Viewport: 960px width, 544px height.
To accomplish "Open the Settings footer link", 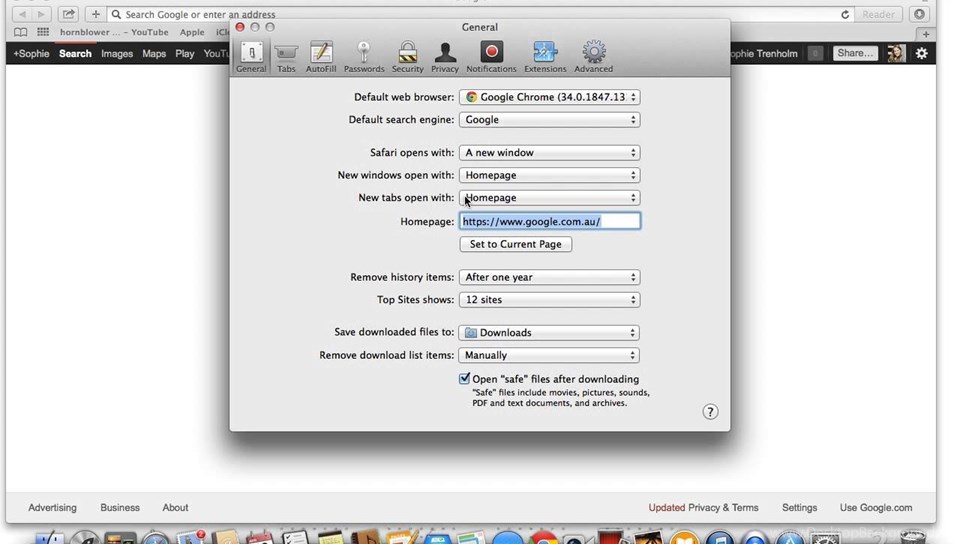I will pos(800,508).
